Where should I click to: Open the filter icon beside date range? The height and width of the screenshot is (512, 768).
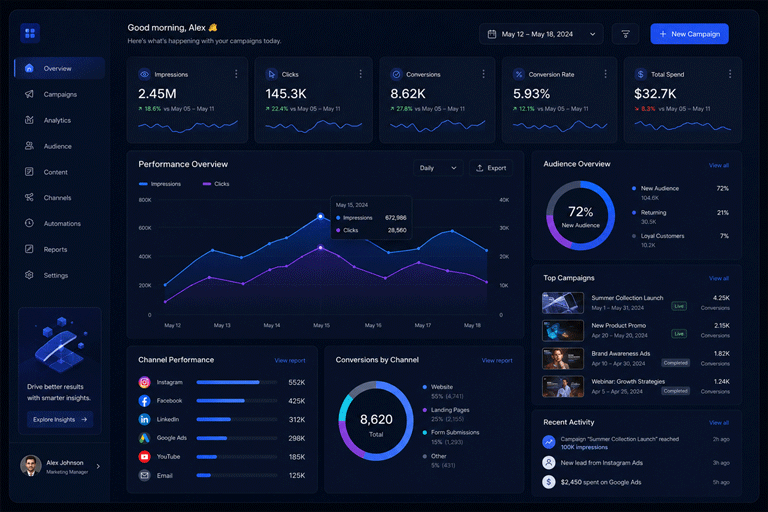pos(625,34)
